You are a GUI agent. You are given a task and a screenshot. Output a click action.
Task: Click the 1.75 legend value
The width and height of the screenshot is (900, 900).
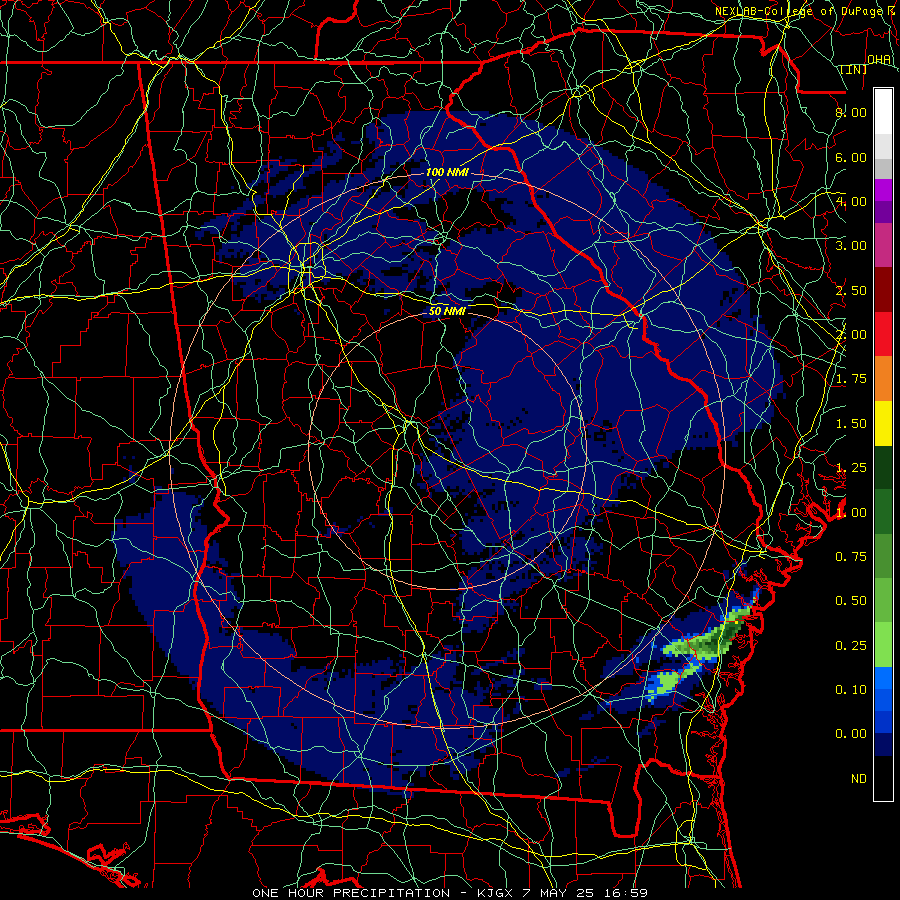pos(851,379)
